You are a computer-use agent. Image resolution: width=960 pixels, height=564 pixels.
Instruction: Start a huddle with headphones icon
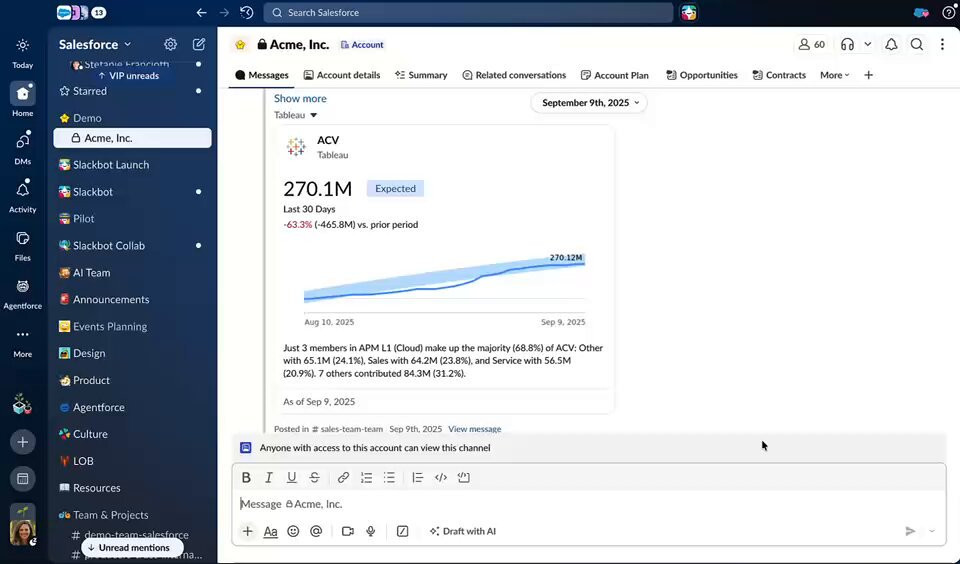[847, 44]
